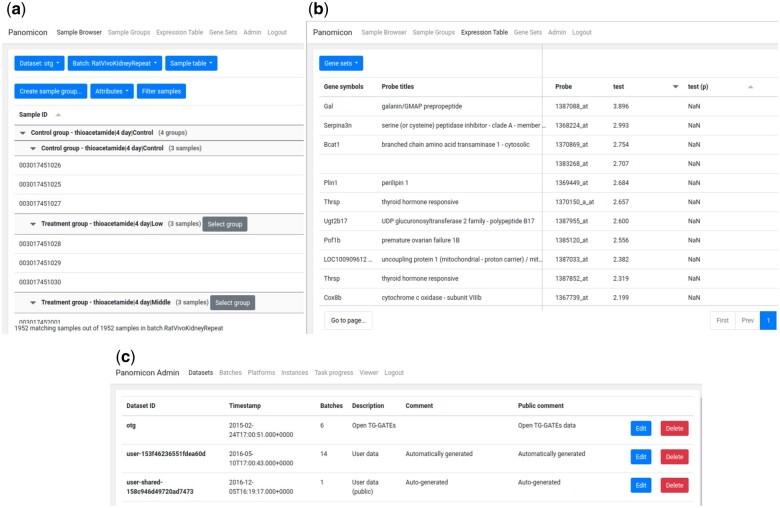780x508 pixels.
Task: Click gene symbol Serpina3n
Action: coord(337,125)
